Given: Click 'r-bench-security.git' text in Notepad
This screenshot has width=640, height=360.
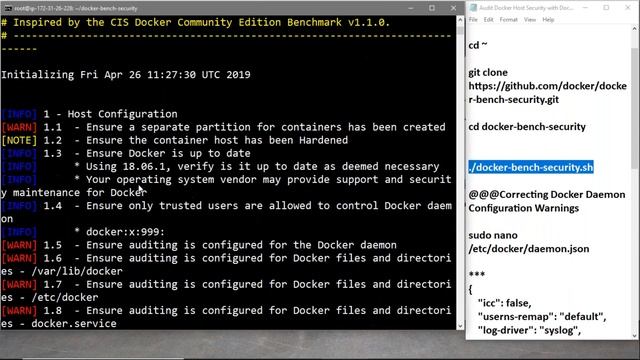Looking at the screenshot, I should [513, 100].
